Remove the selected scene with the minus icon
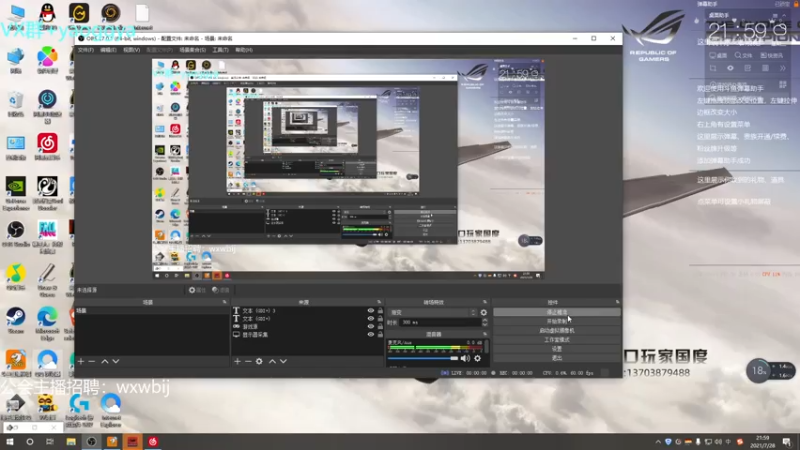 (x=92, y=361)
